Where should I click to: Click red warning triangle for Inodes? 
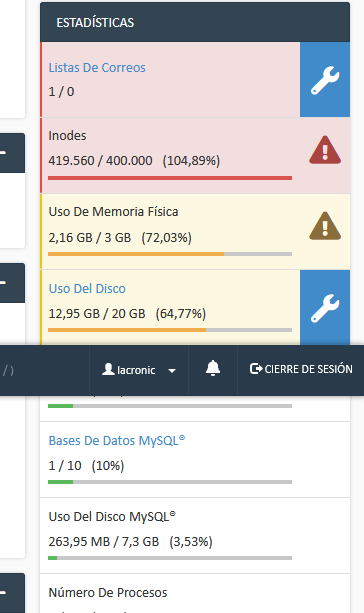[325, 151]
